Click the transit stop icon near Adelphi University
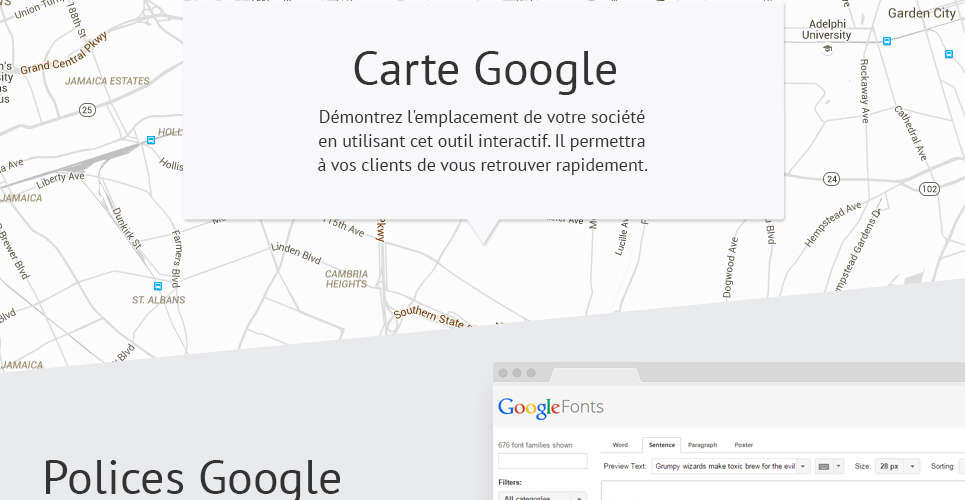 pyautogui.click(x=887, y=41)
